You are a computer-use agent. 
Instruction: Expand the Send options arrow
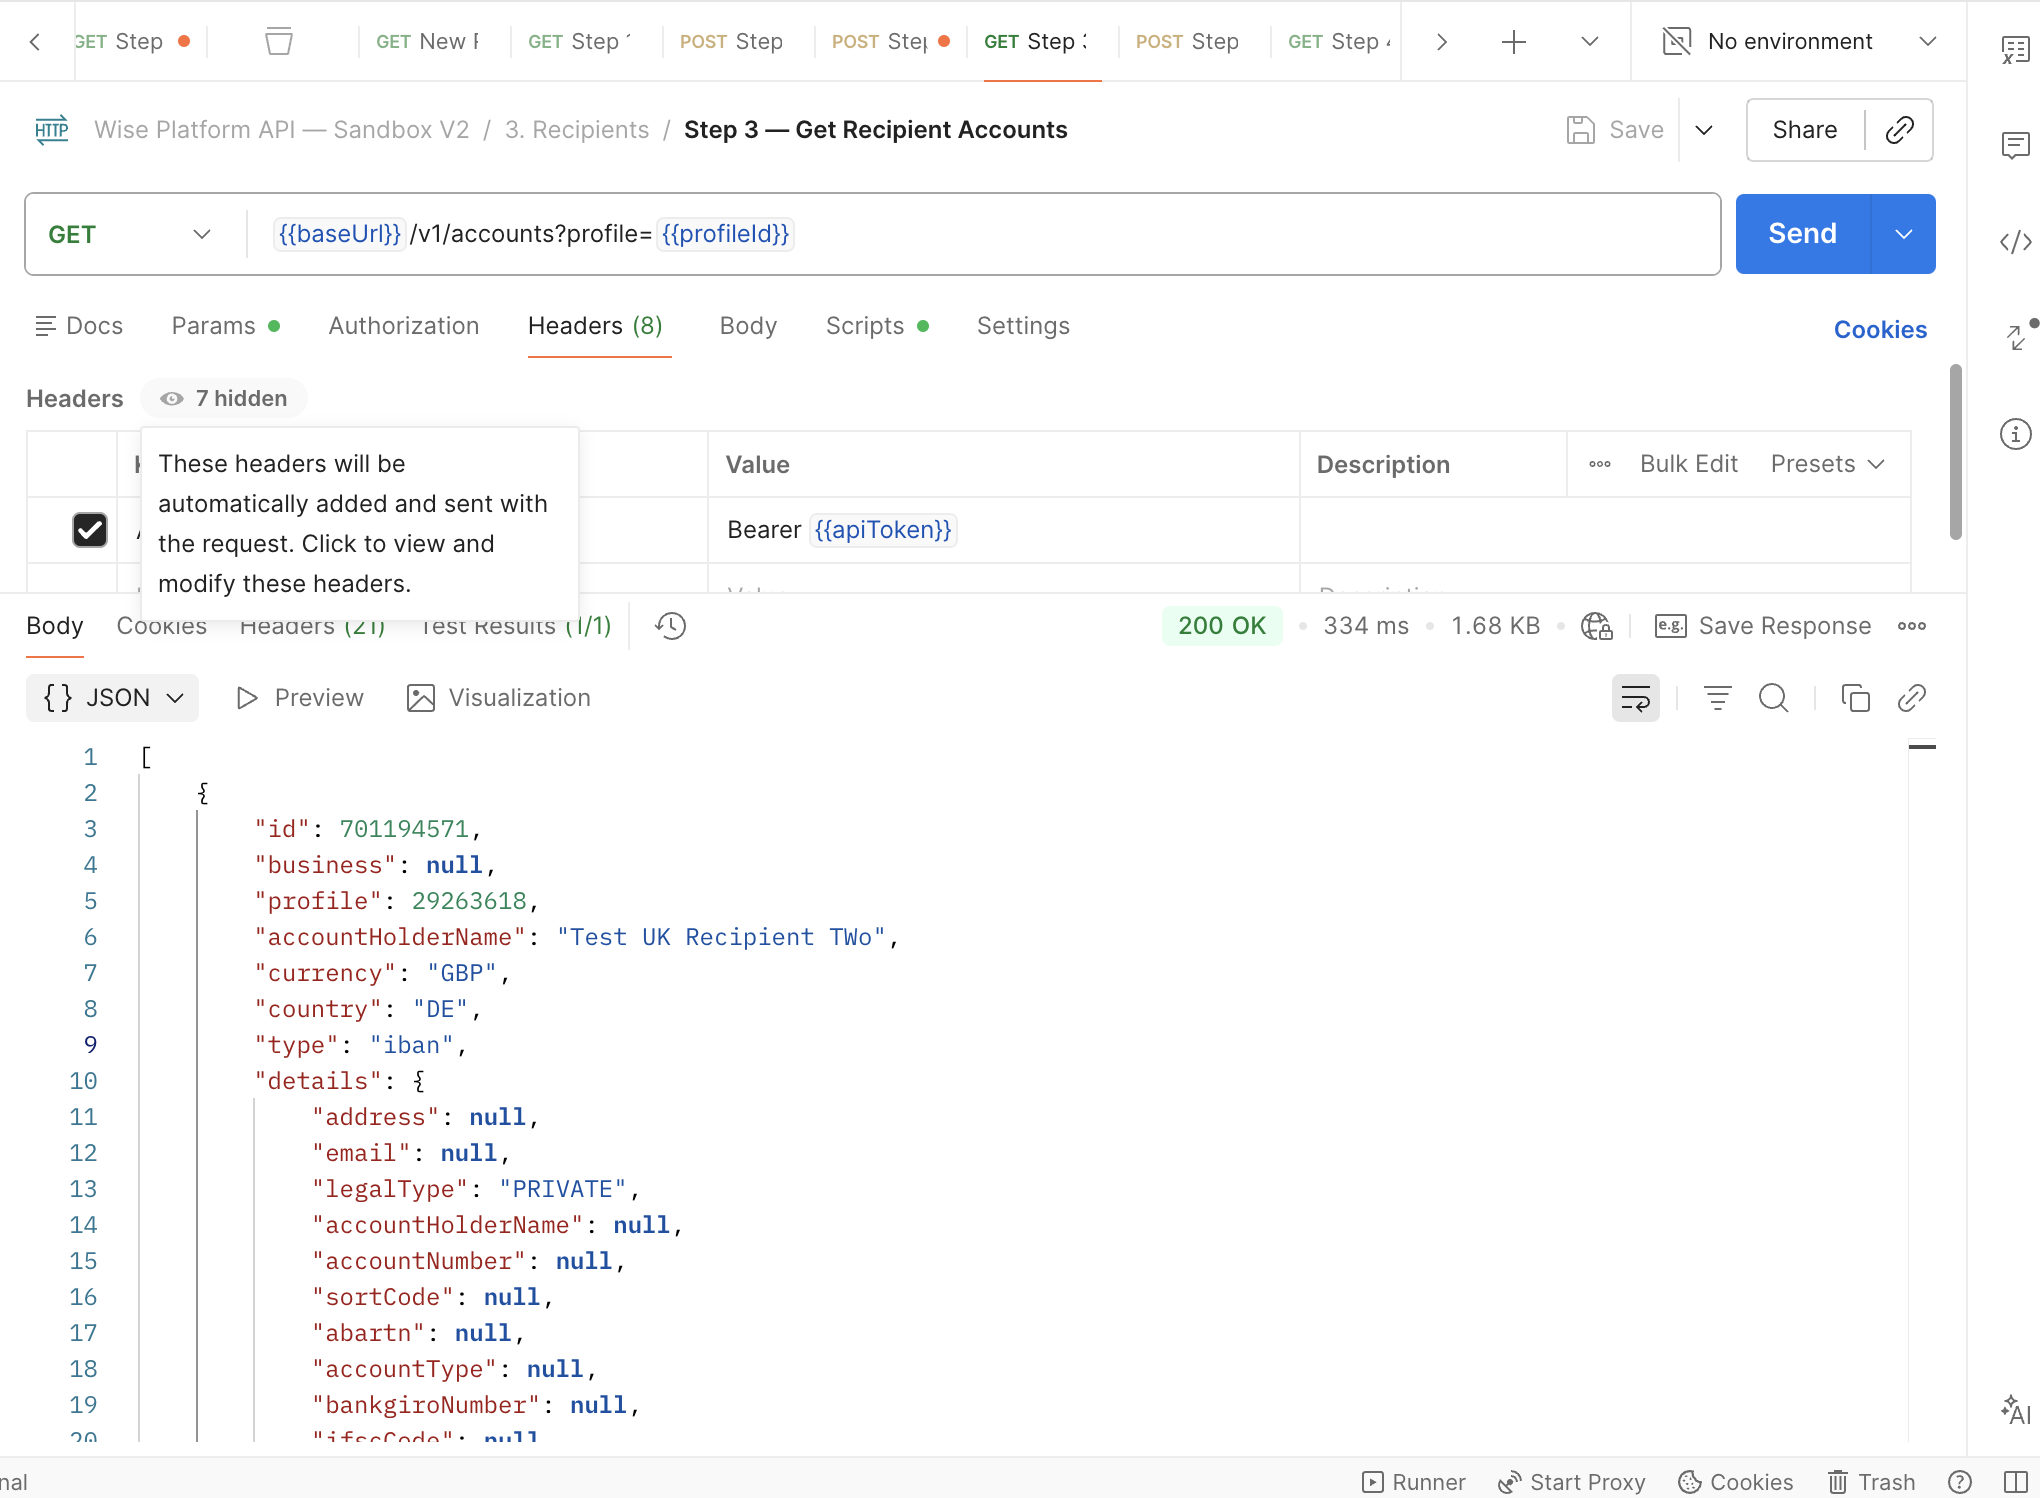[1904, 234]
